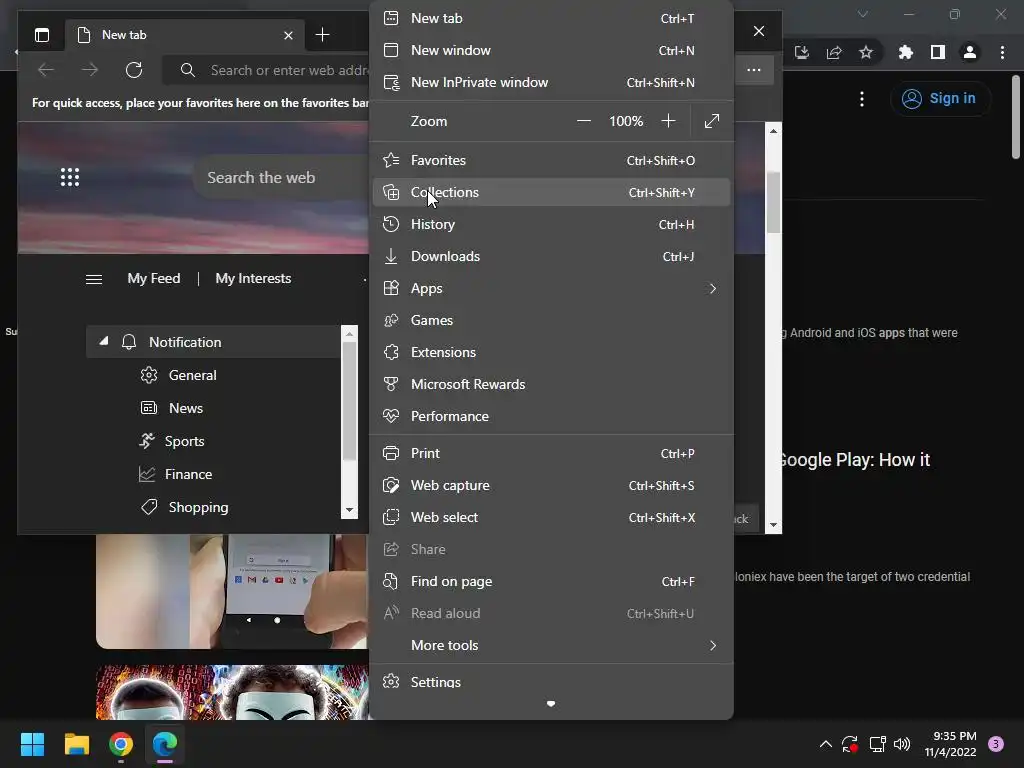Open New InPrivate window from menu
The image size is (1024, 768).
(x=551, y=82)
